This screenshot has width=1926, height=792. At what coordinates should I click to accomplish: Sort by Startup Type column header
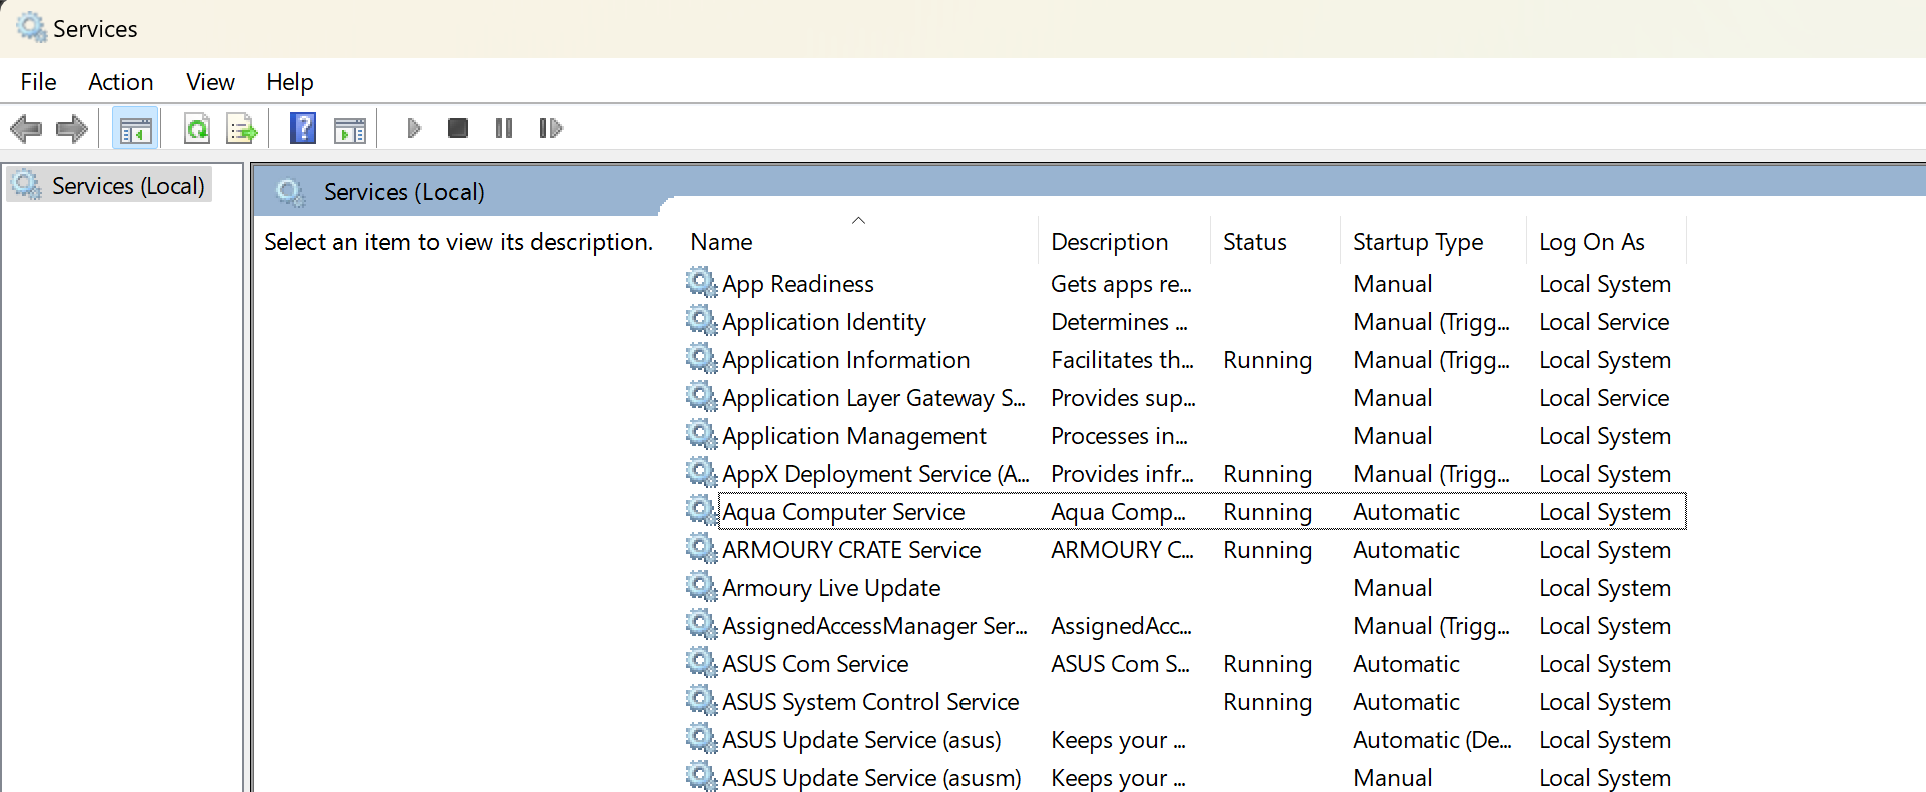click(1417, 242)
